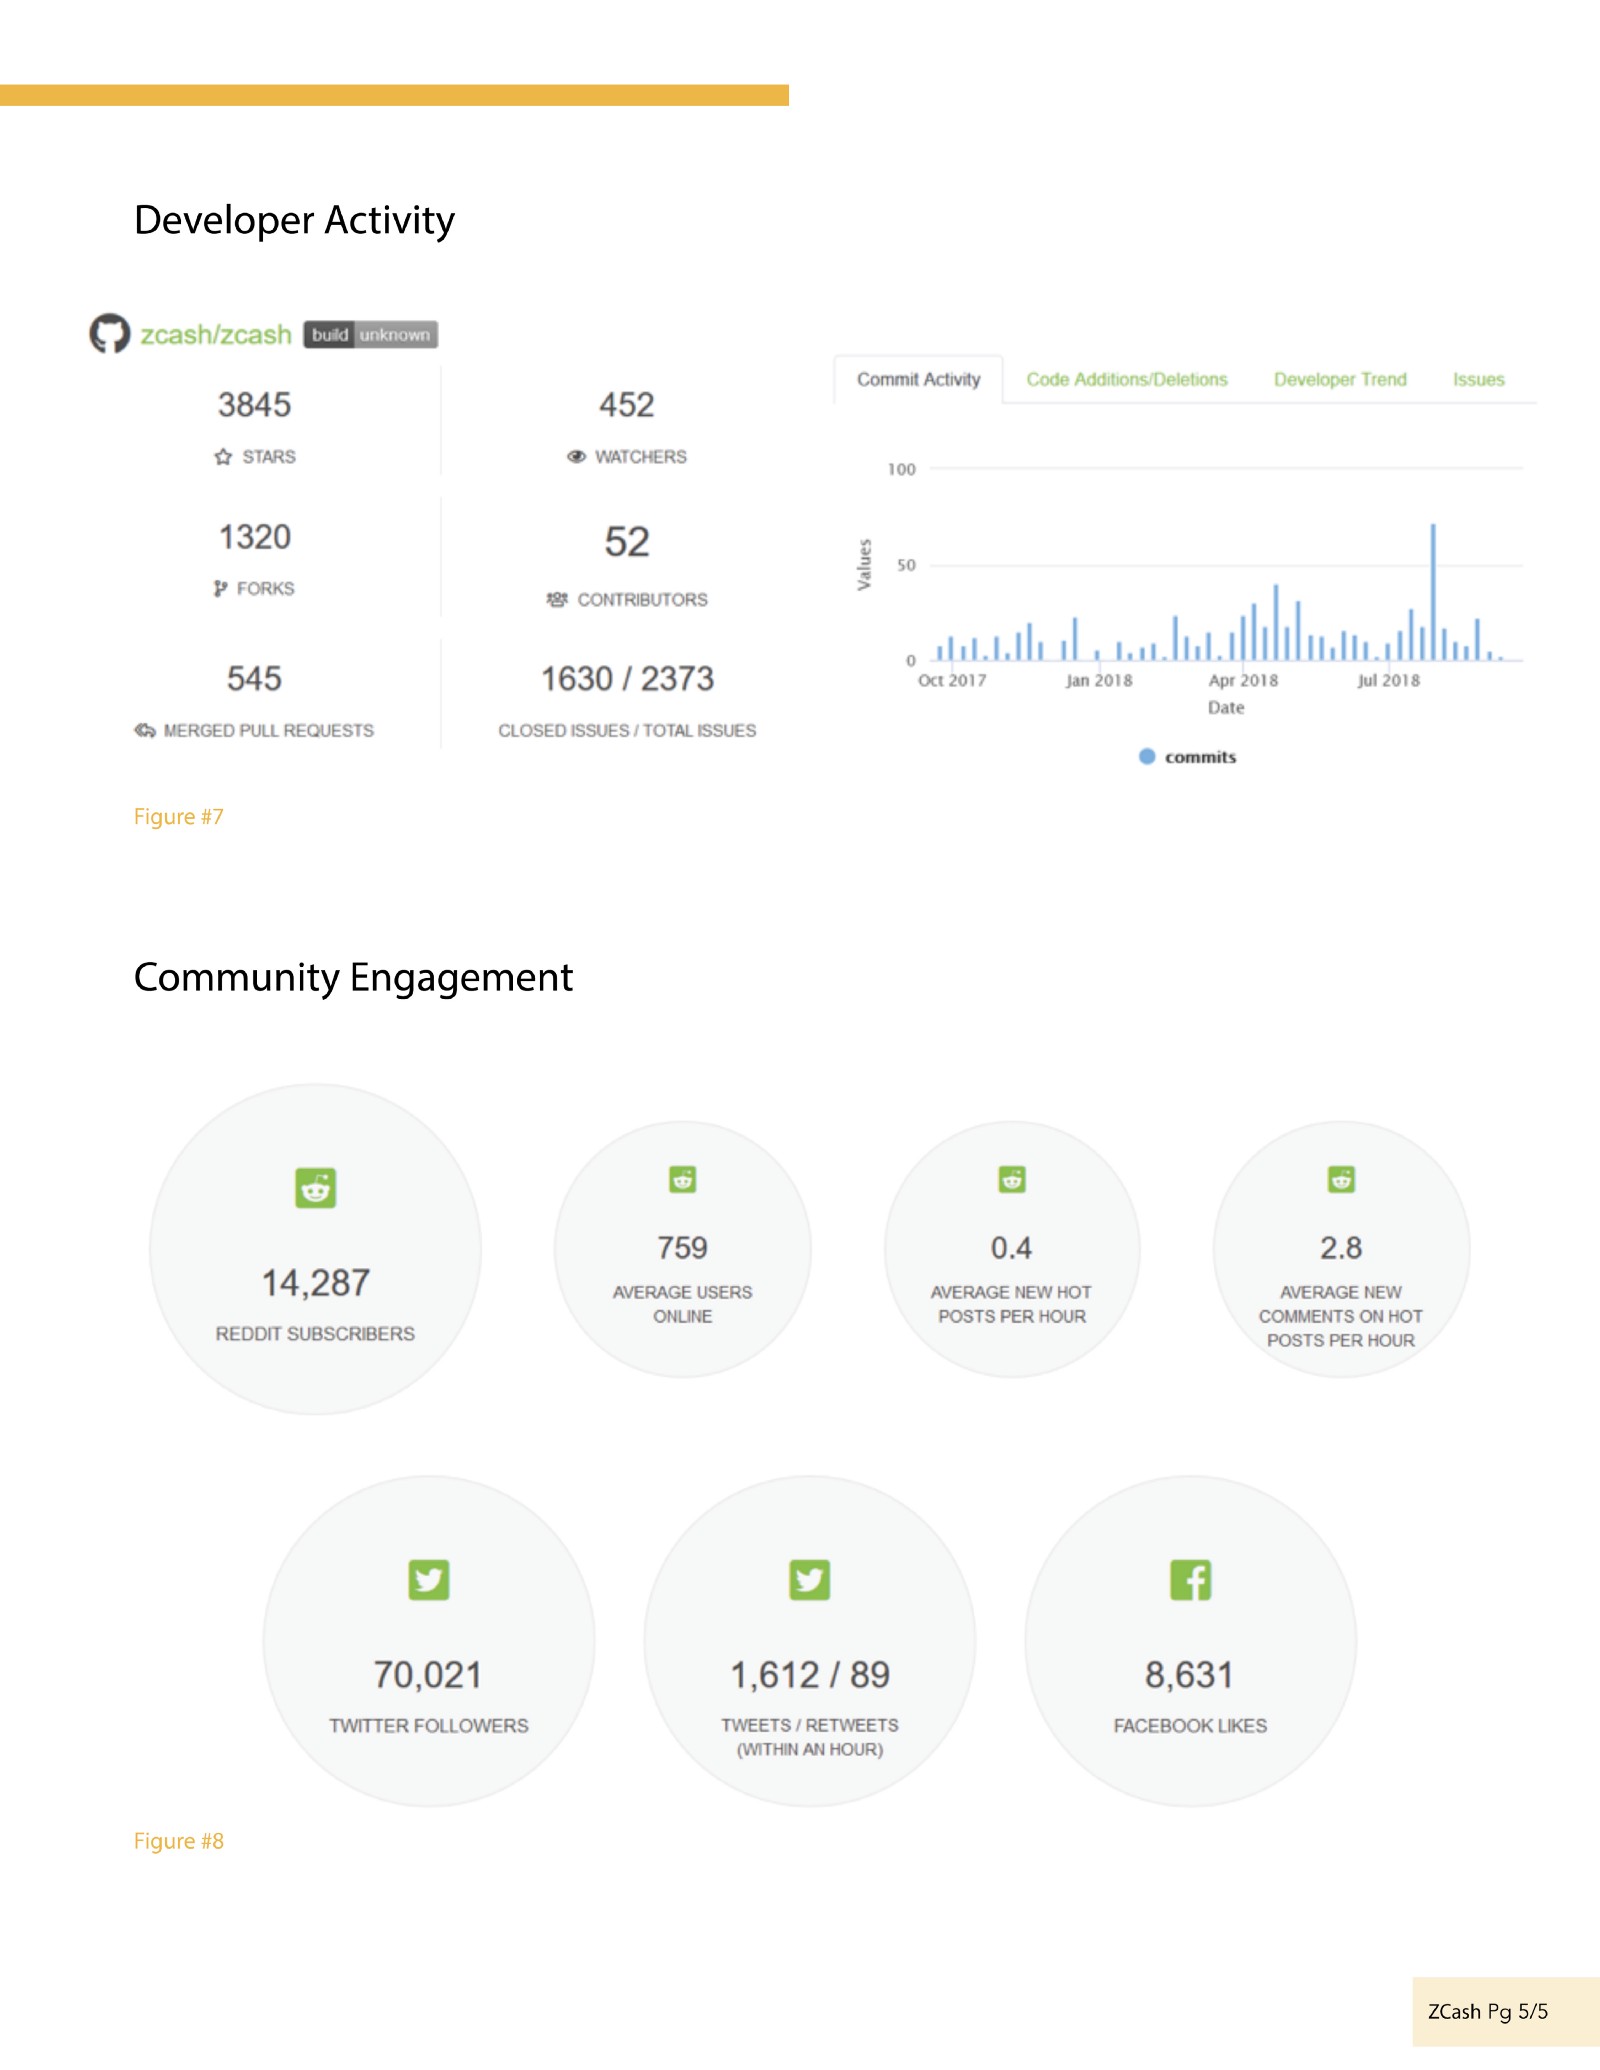Click the merge icon beside MERGED PULL REQUESTS
The width and height of the screenshot is (1600, 2070).
click(145, 731)
